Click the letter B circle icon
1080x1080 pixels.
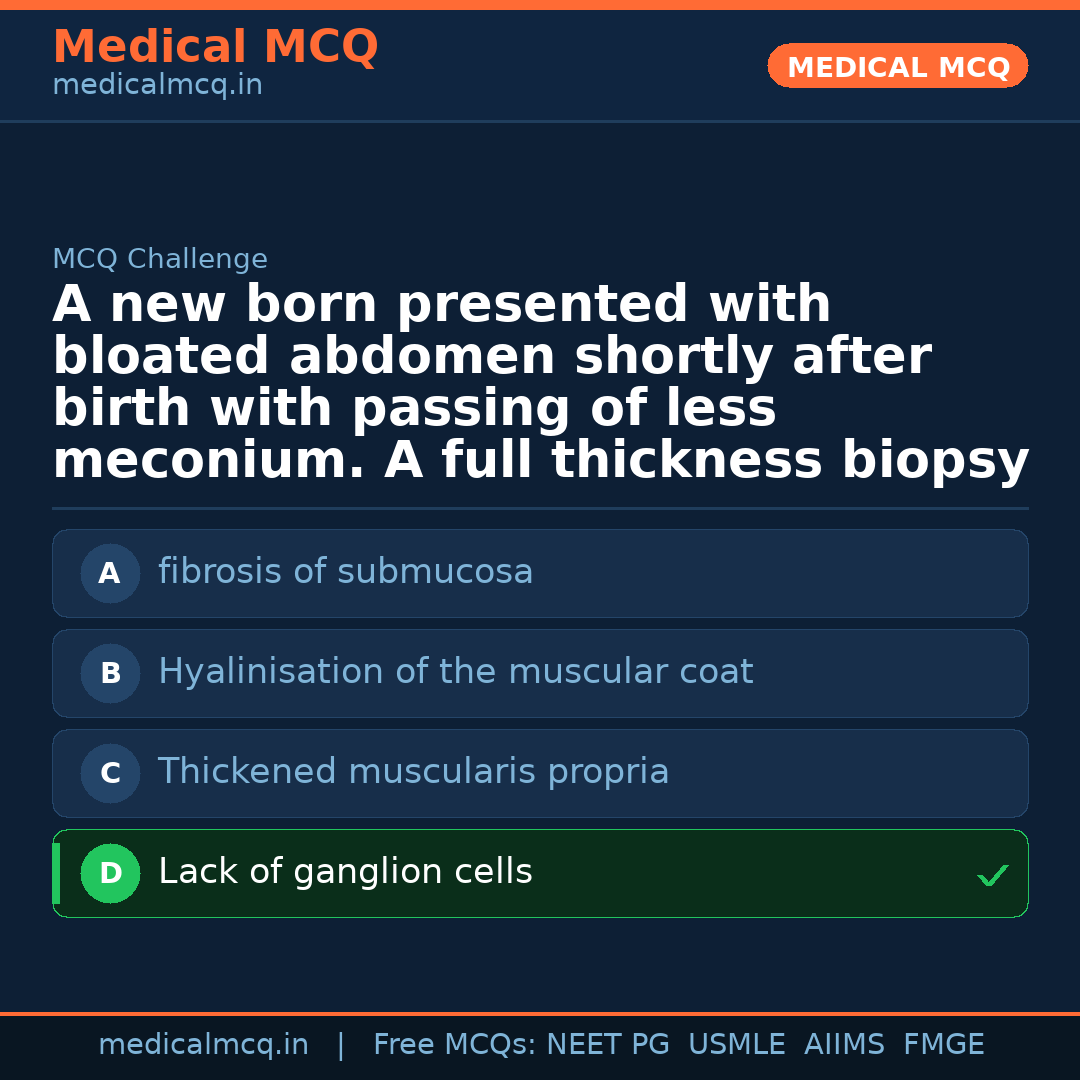tap(110, 674)
